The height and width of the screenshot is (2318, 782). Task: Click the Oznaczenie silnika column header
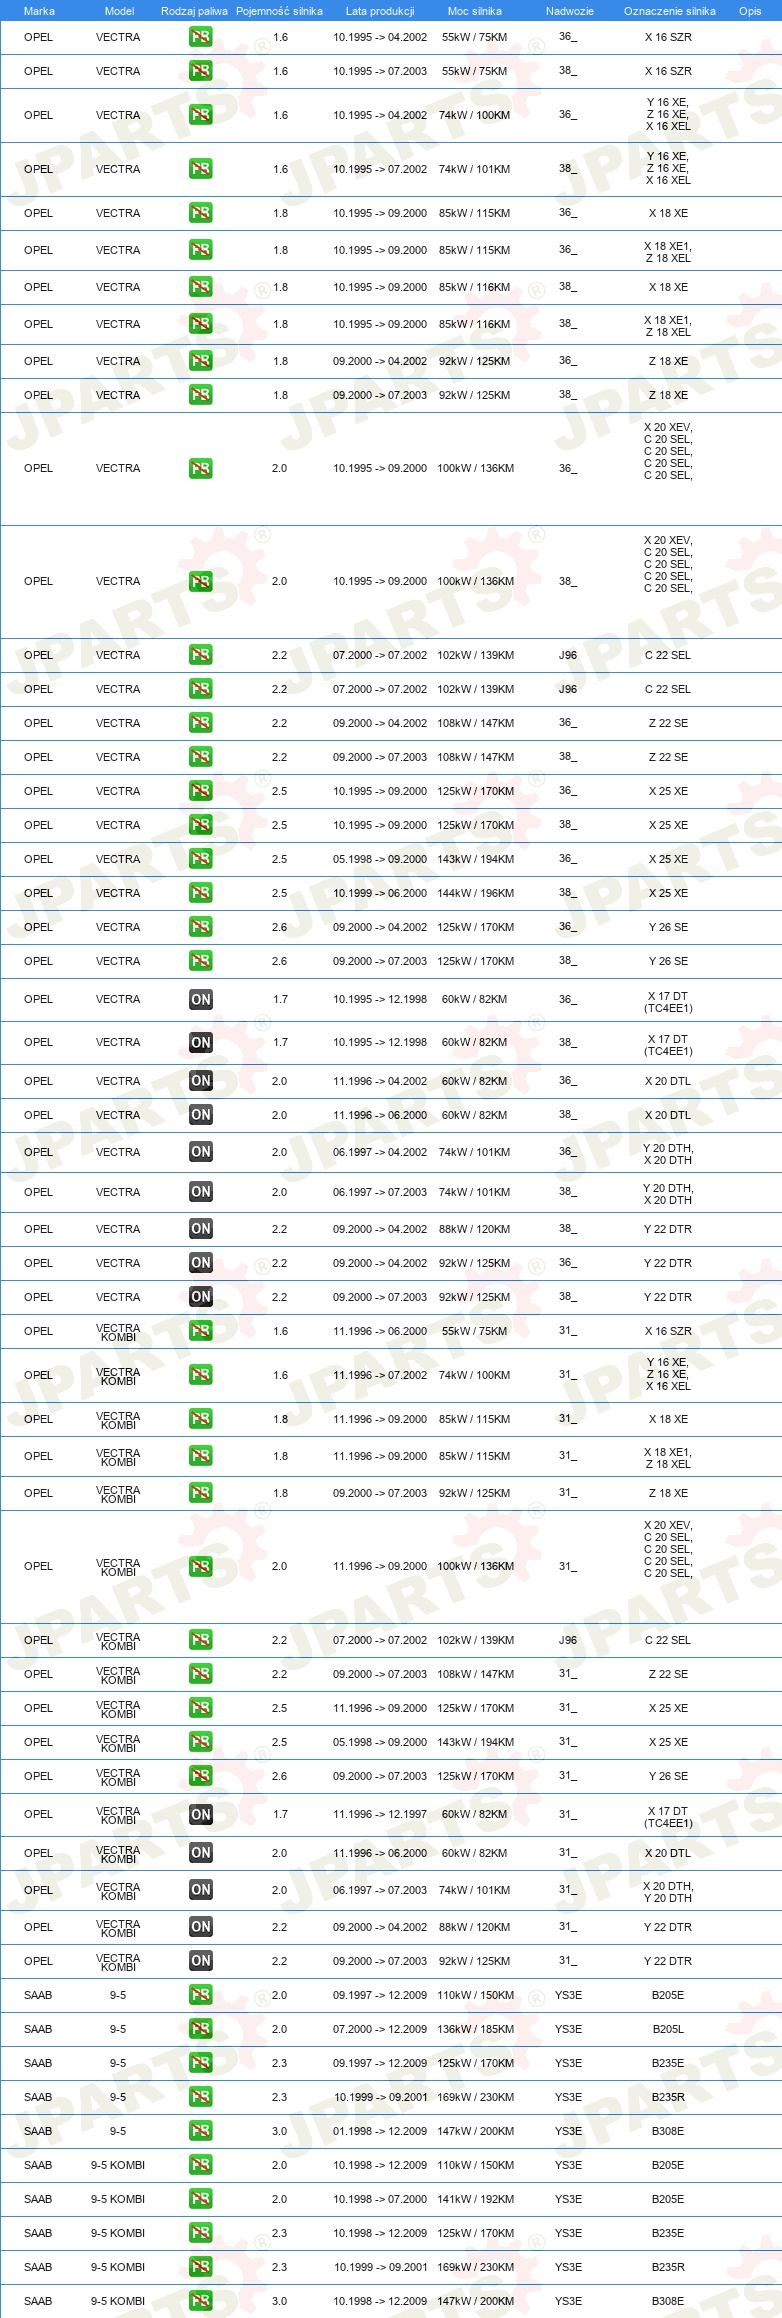[670, 11]
